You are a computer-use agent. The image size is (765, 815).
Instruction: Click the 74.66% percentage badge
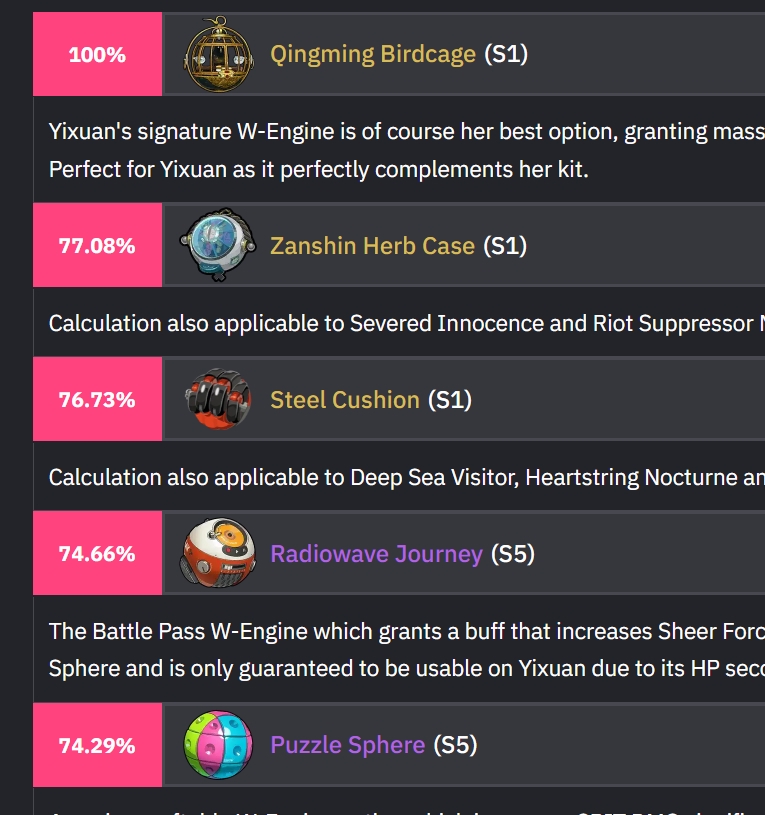click(97, 553)
